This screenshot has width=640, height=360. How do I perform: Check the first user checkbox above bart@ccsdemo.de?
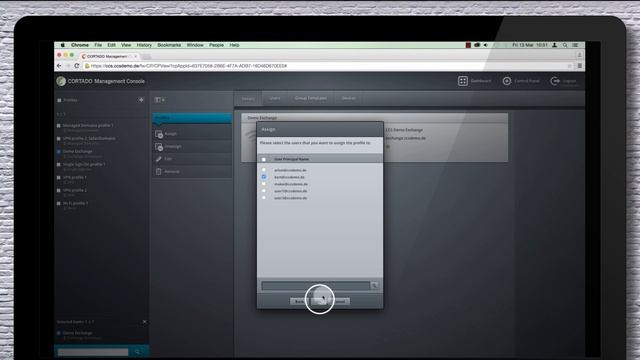coord(264,170)
